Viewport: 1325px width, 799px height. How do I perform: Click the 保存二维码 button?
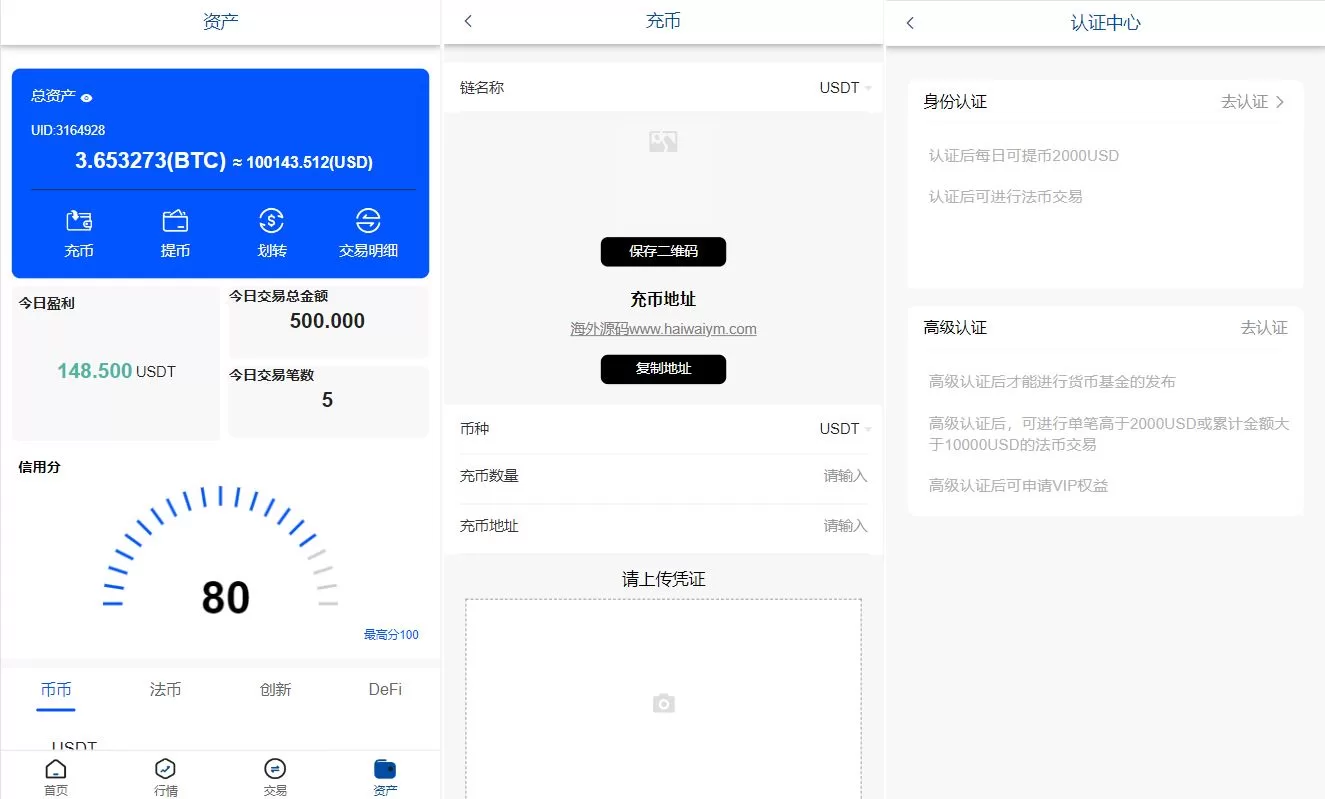[663, 252]
